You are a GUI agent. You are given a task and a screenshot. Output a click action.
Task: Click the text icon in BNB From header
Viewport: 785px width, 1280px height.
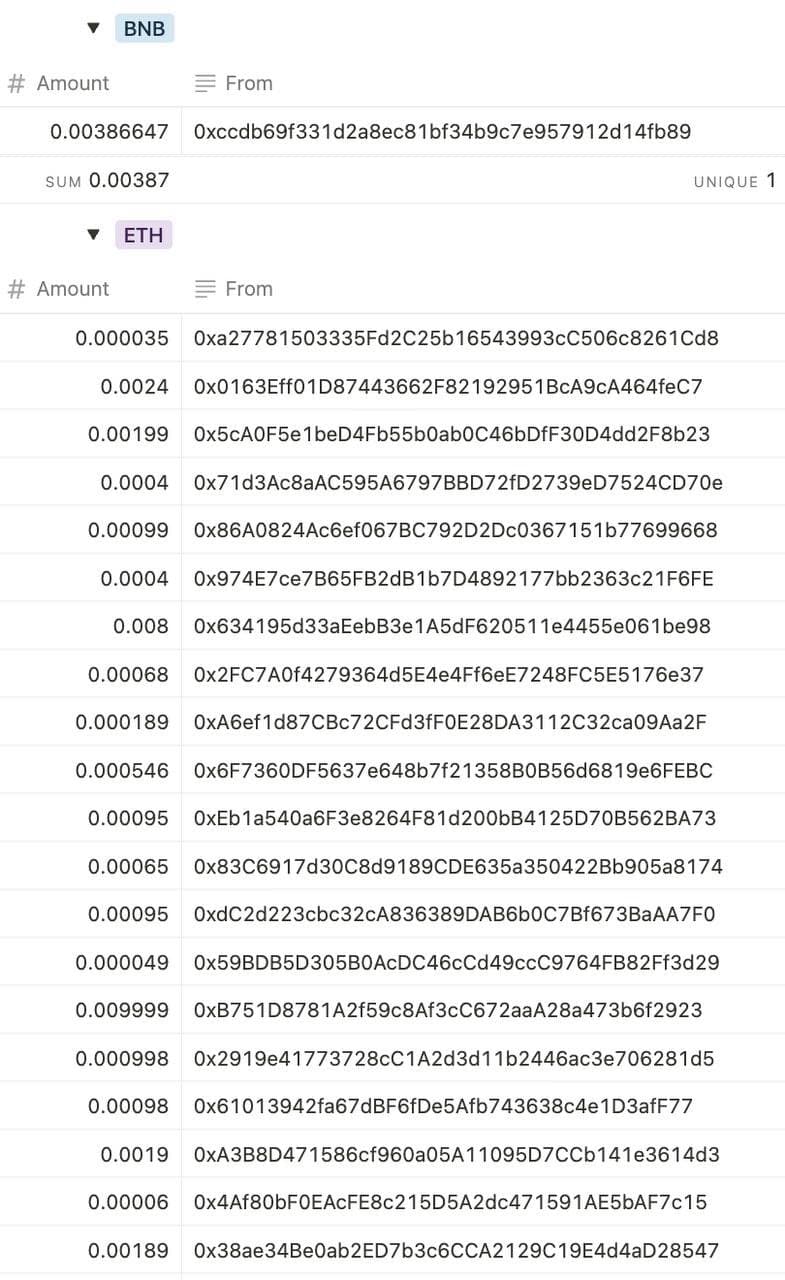205,83
